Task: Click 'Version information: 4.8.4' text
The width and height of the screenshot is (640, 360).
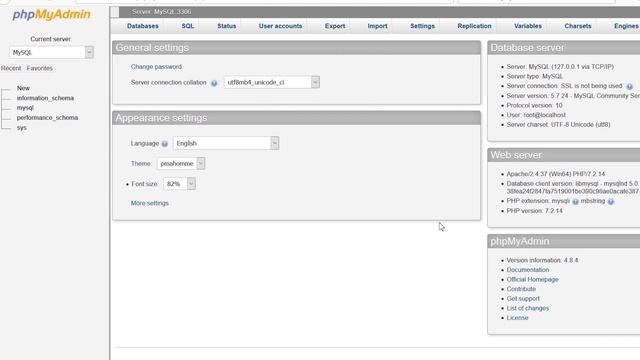Action: (x=542, y=260)
